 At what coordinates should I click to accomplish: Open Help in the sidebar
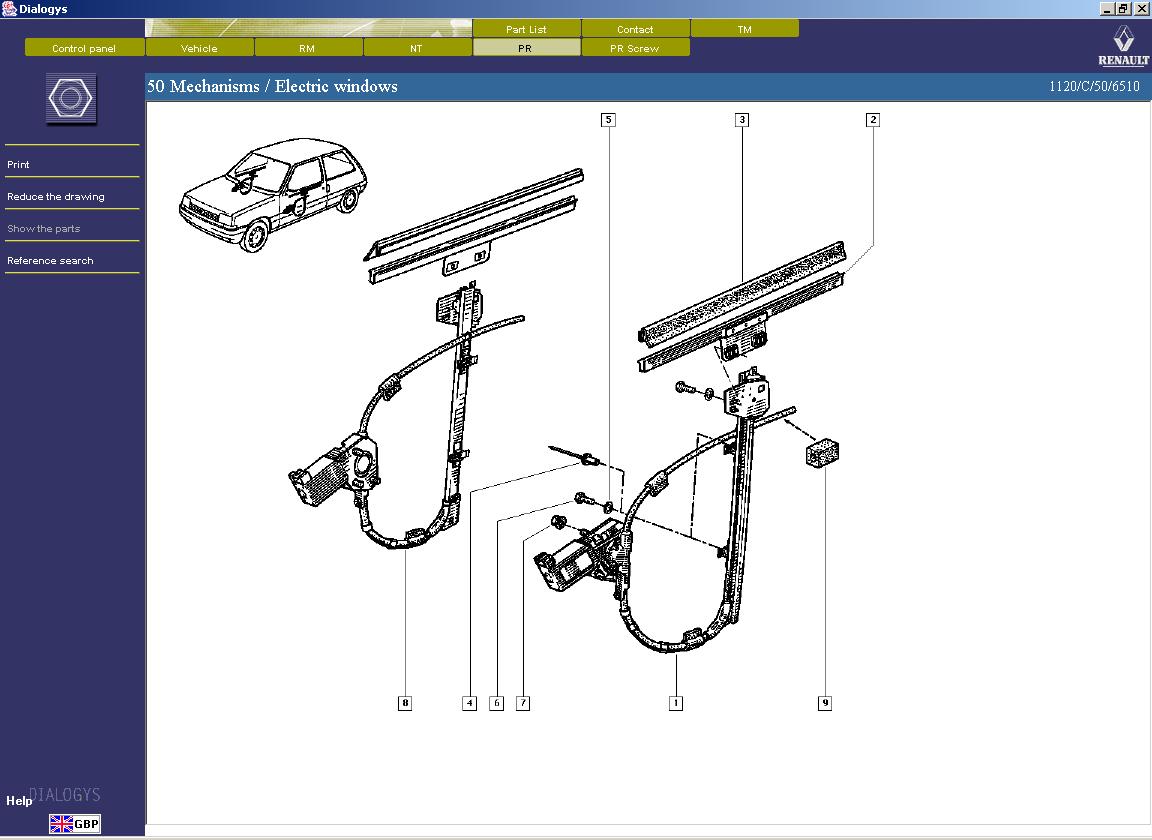coord(19,800)
